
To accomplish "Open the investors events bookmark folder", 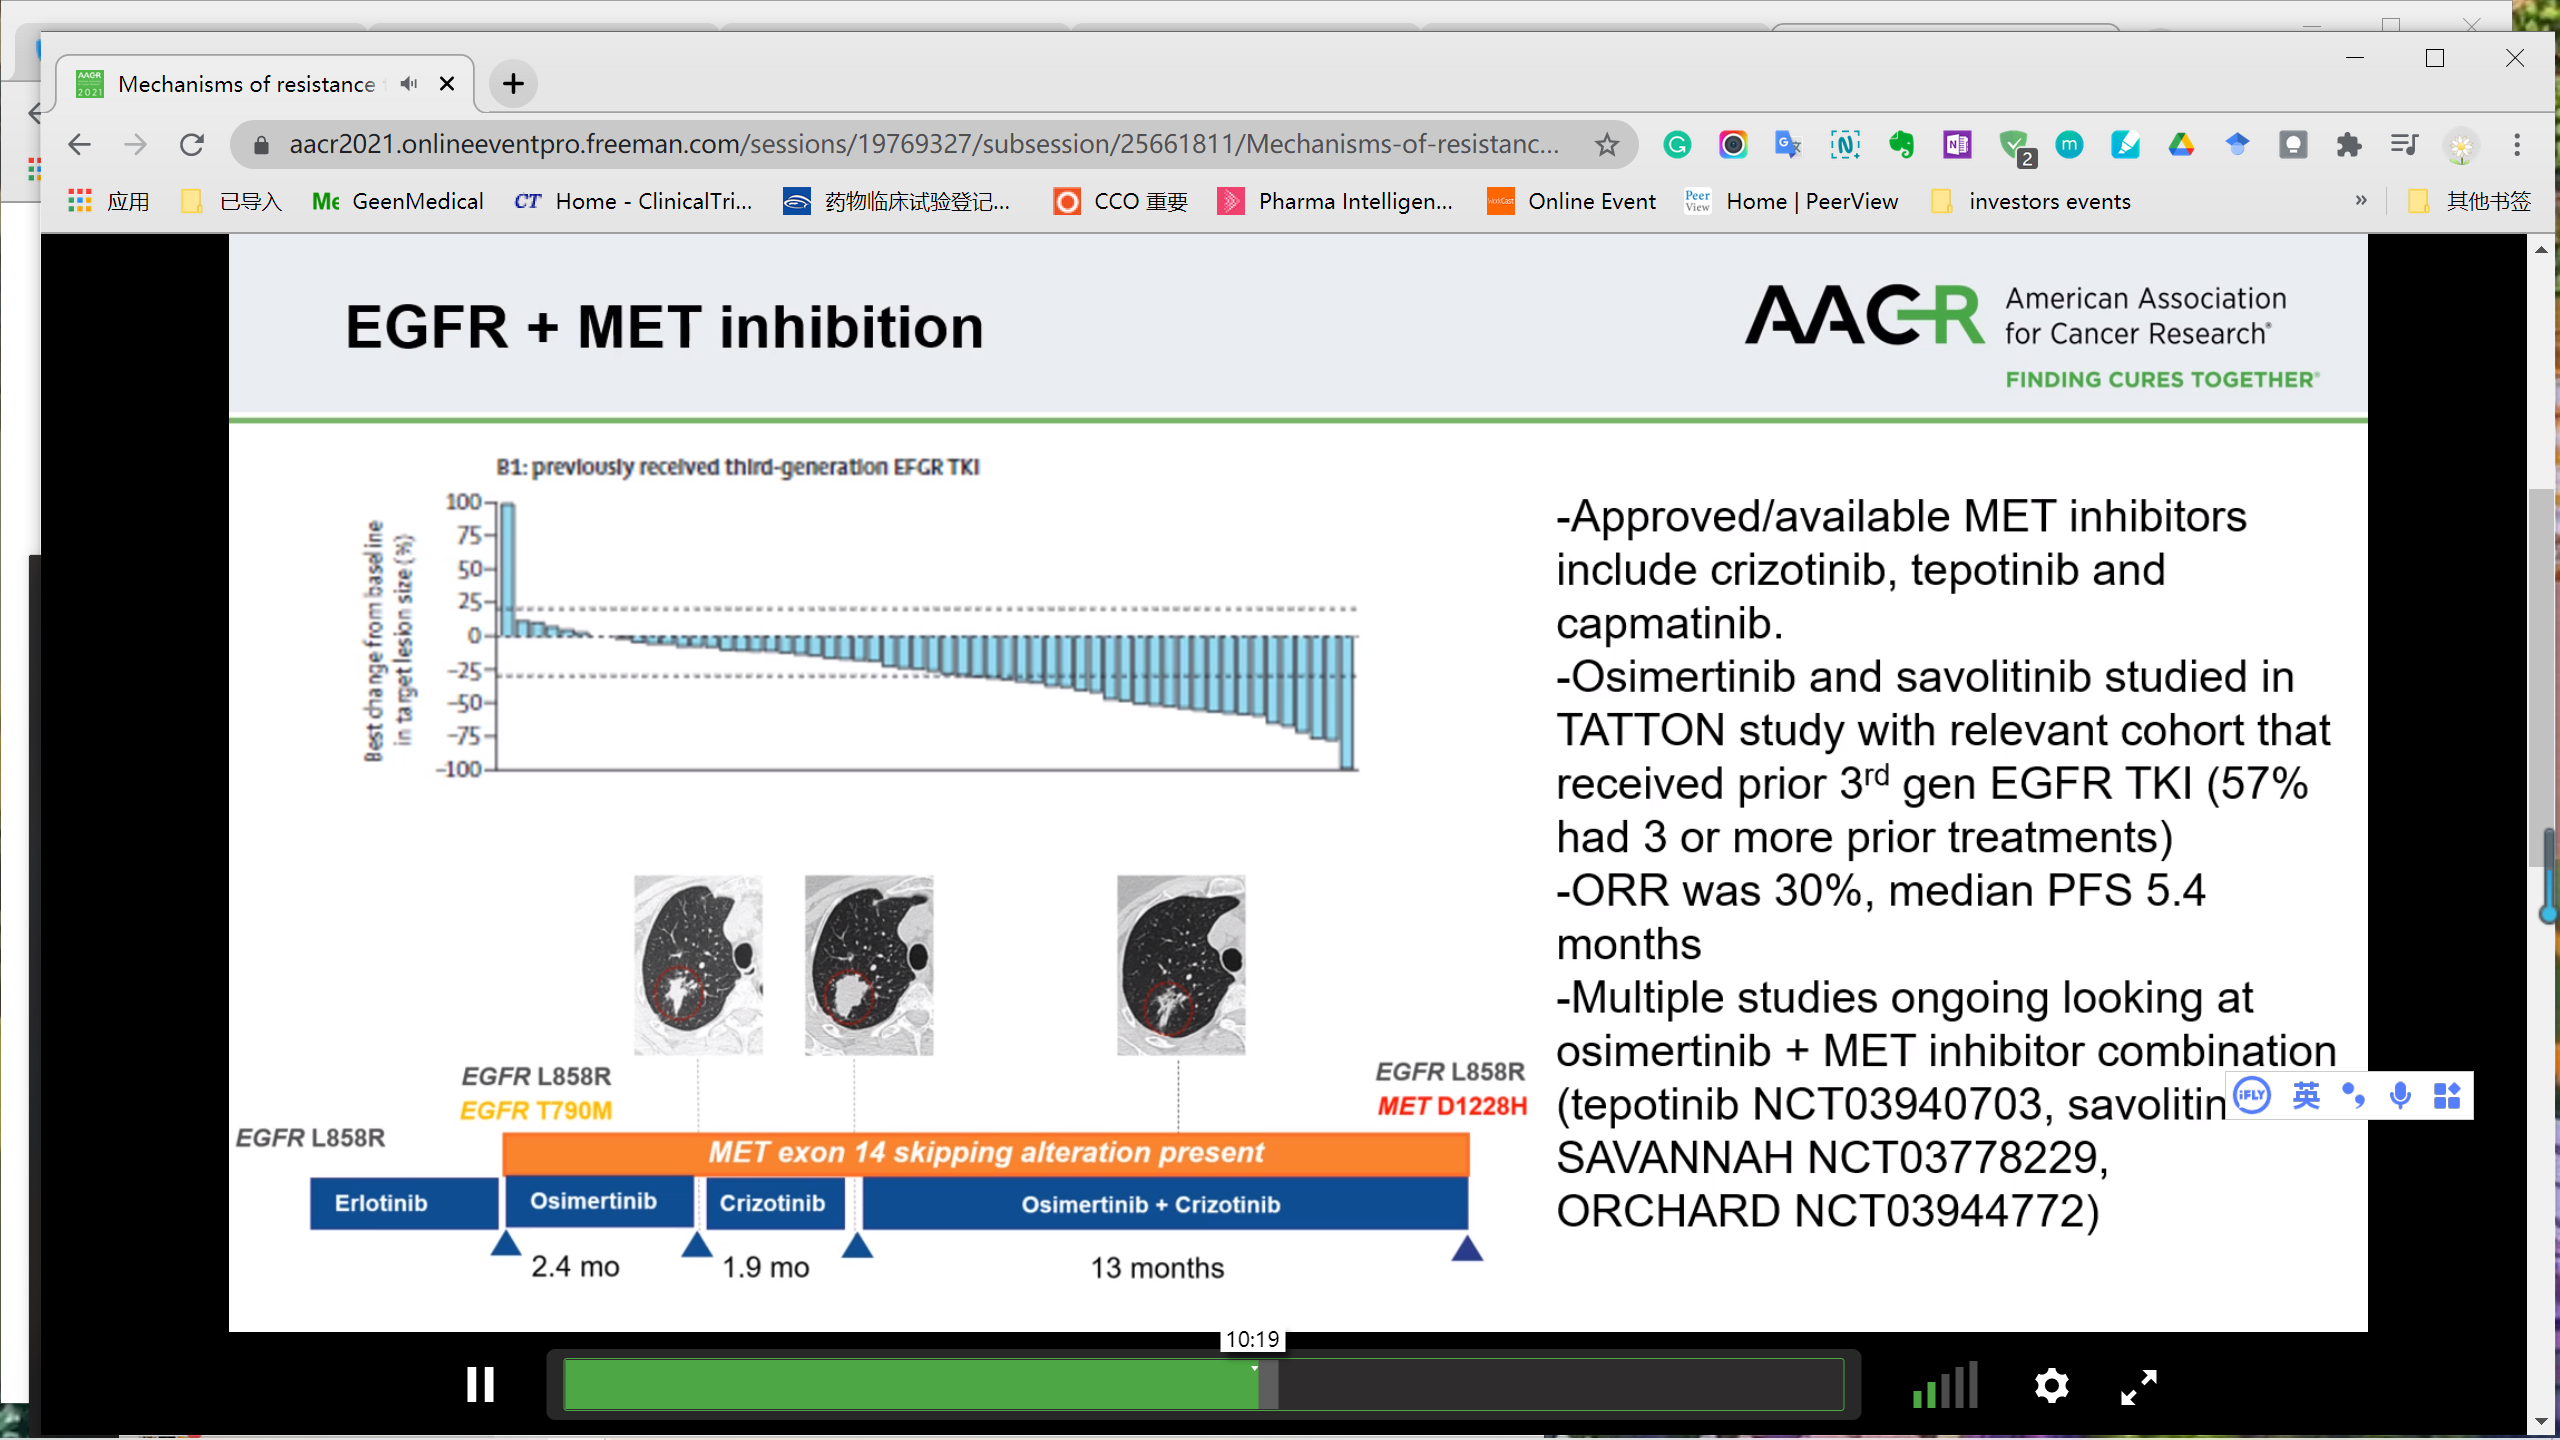I will coord(2030,202).
